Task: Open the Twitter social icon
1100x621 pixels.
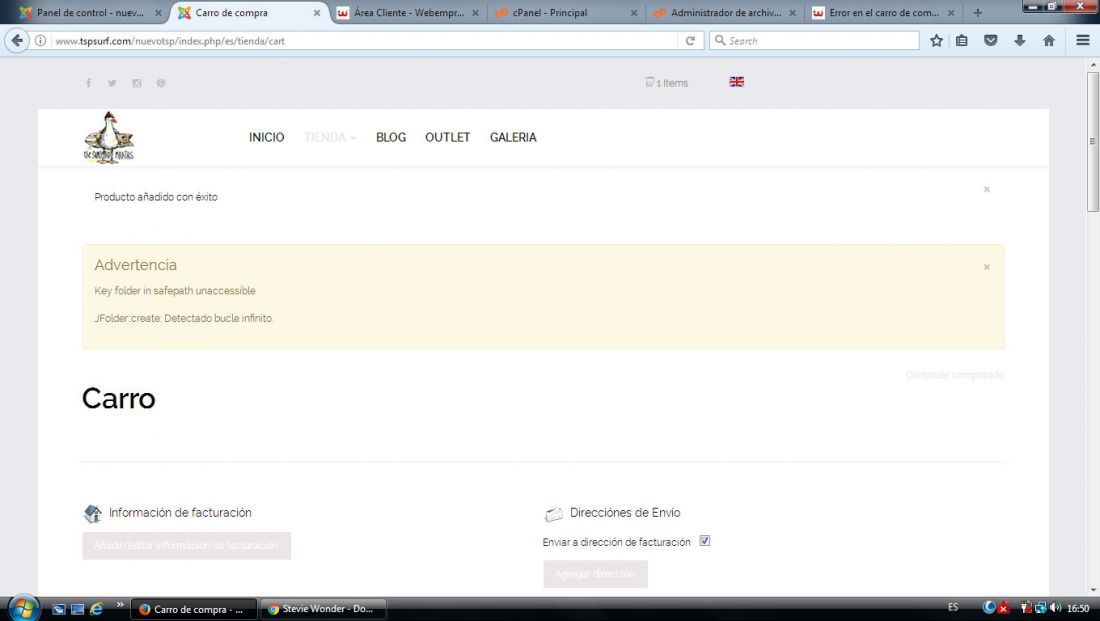Action: [x=112, y=83]
